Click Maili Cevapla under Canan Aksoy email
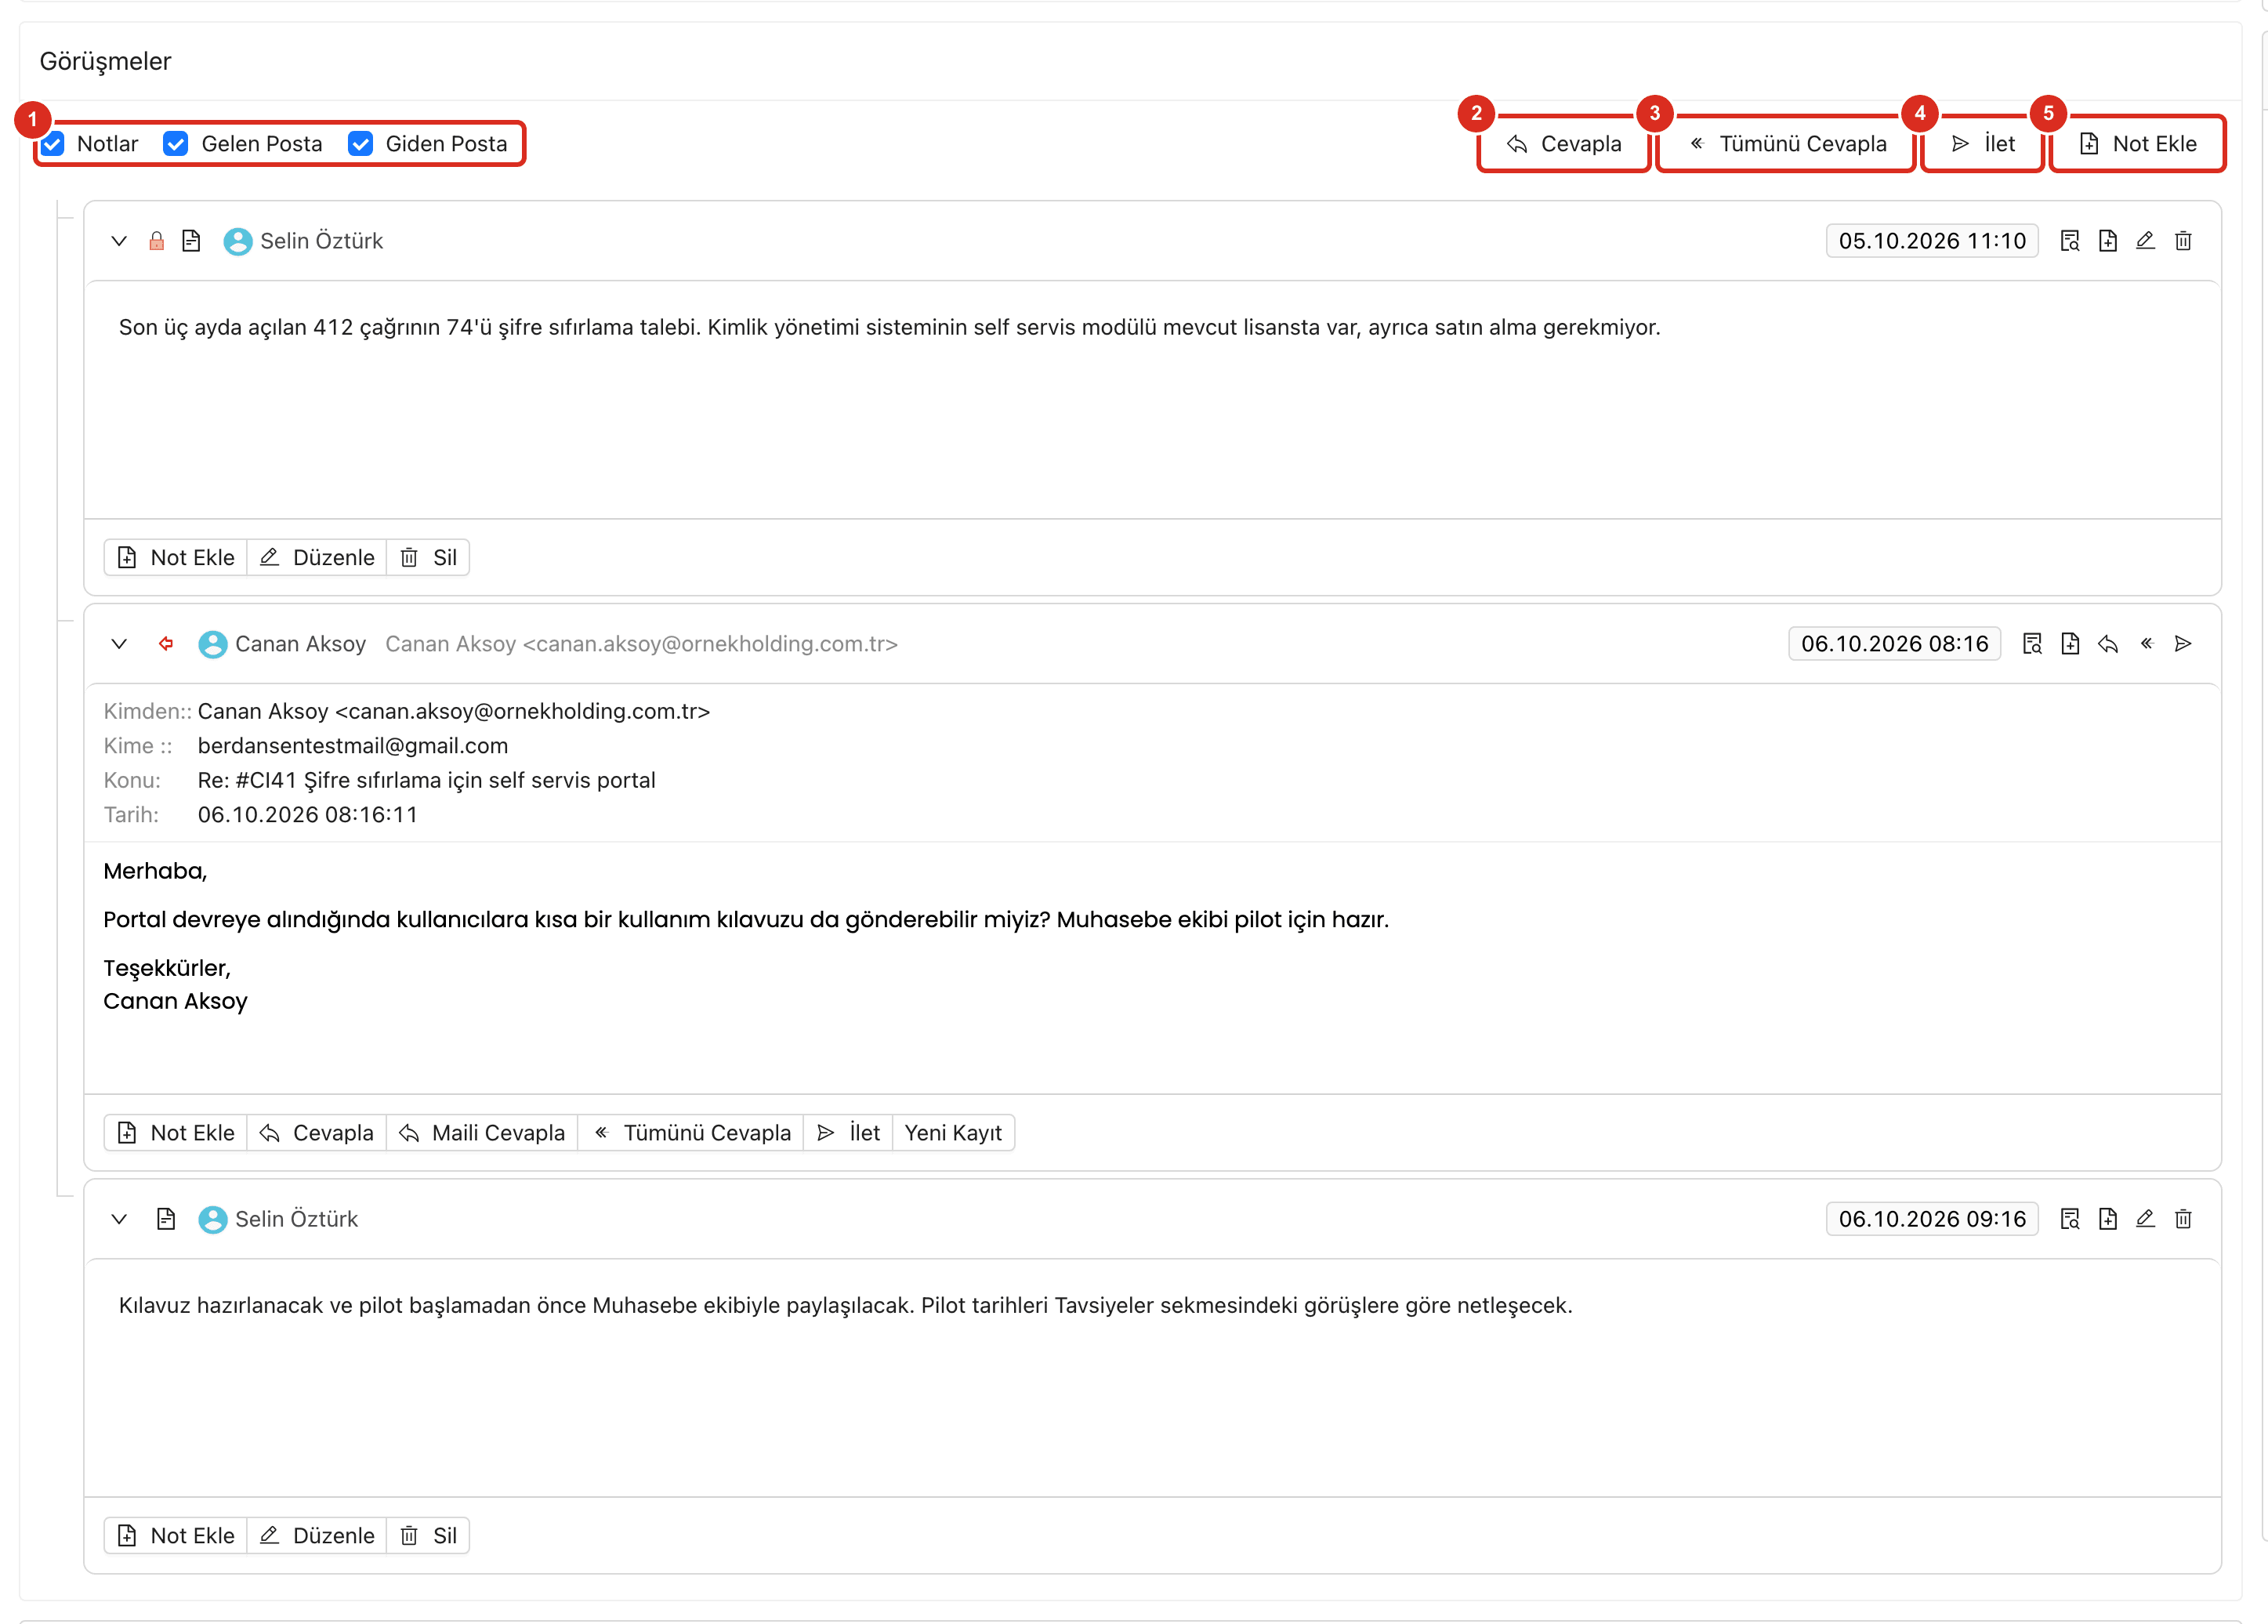Screen dimensions: 2268x1624 click(482, 1133)
